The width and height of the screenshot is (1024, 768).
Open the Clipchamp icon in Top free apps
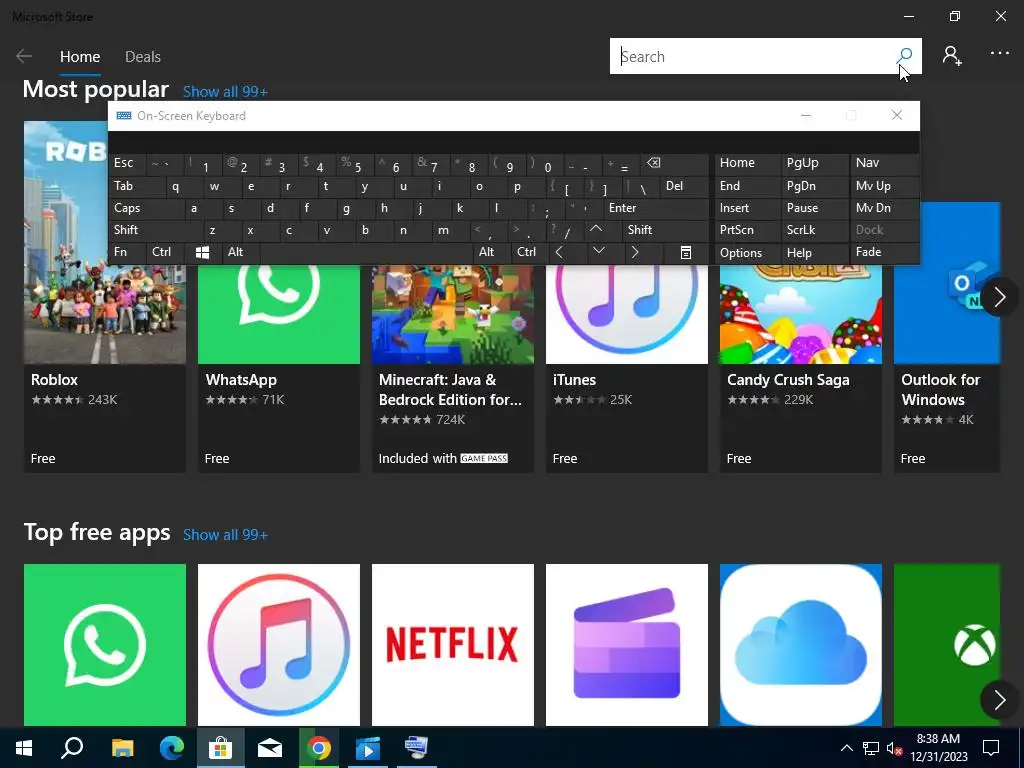coord(627,645)
